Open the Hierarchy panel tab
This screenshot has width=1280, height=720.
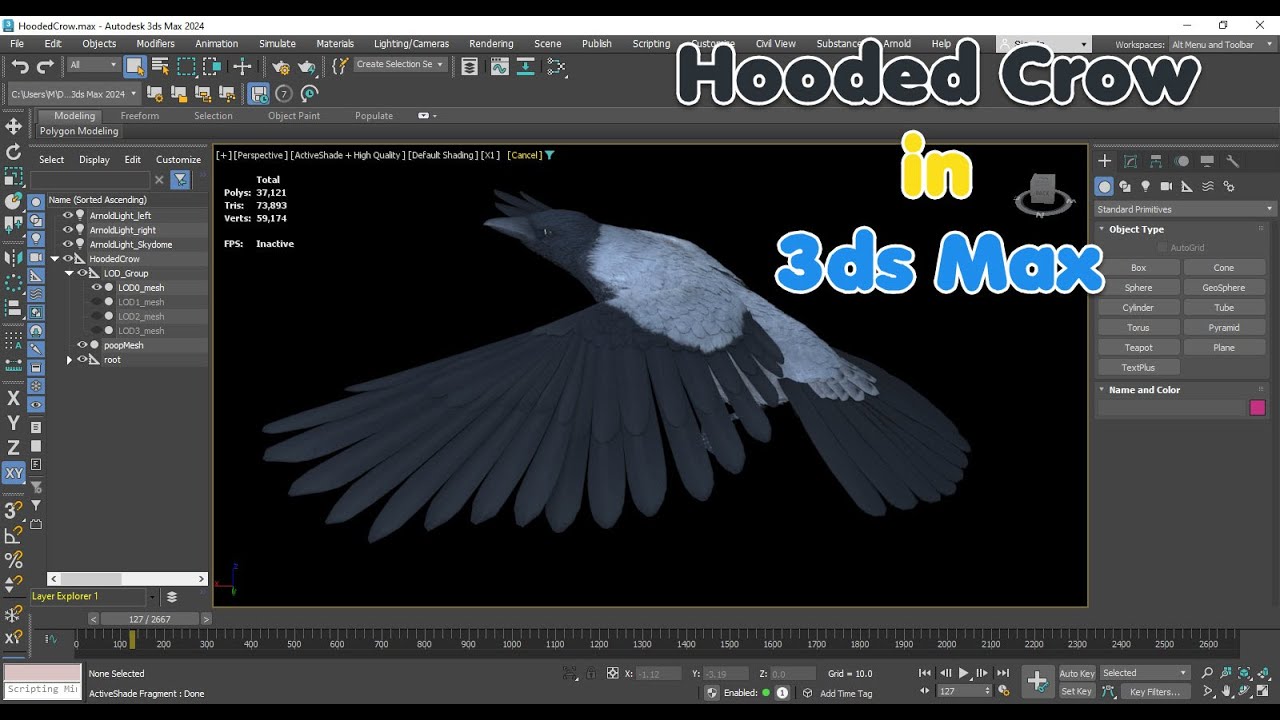click(x=1156, y=161)
